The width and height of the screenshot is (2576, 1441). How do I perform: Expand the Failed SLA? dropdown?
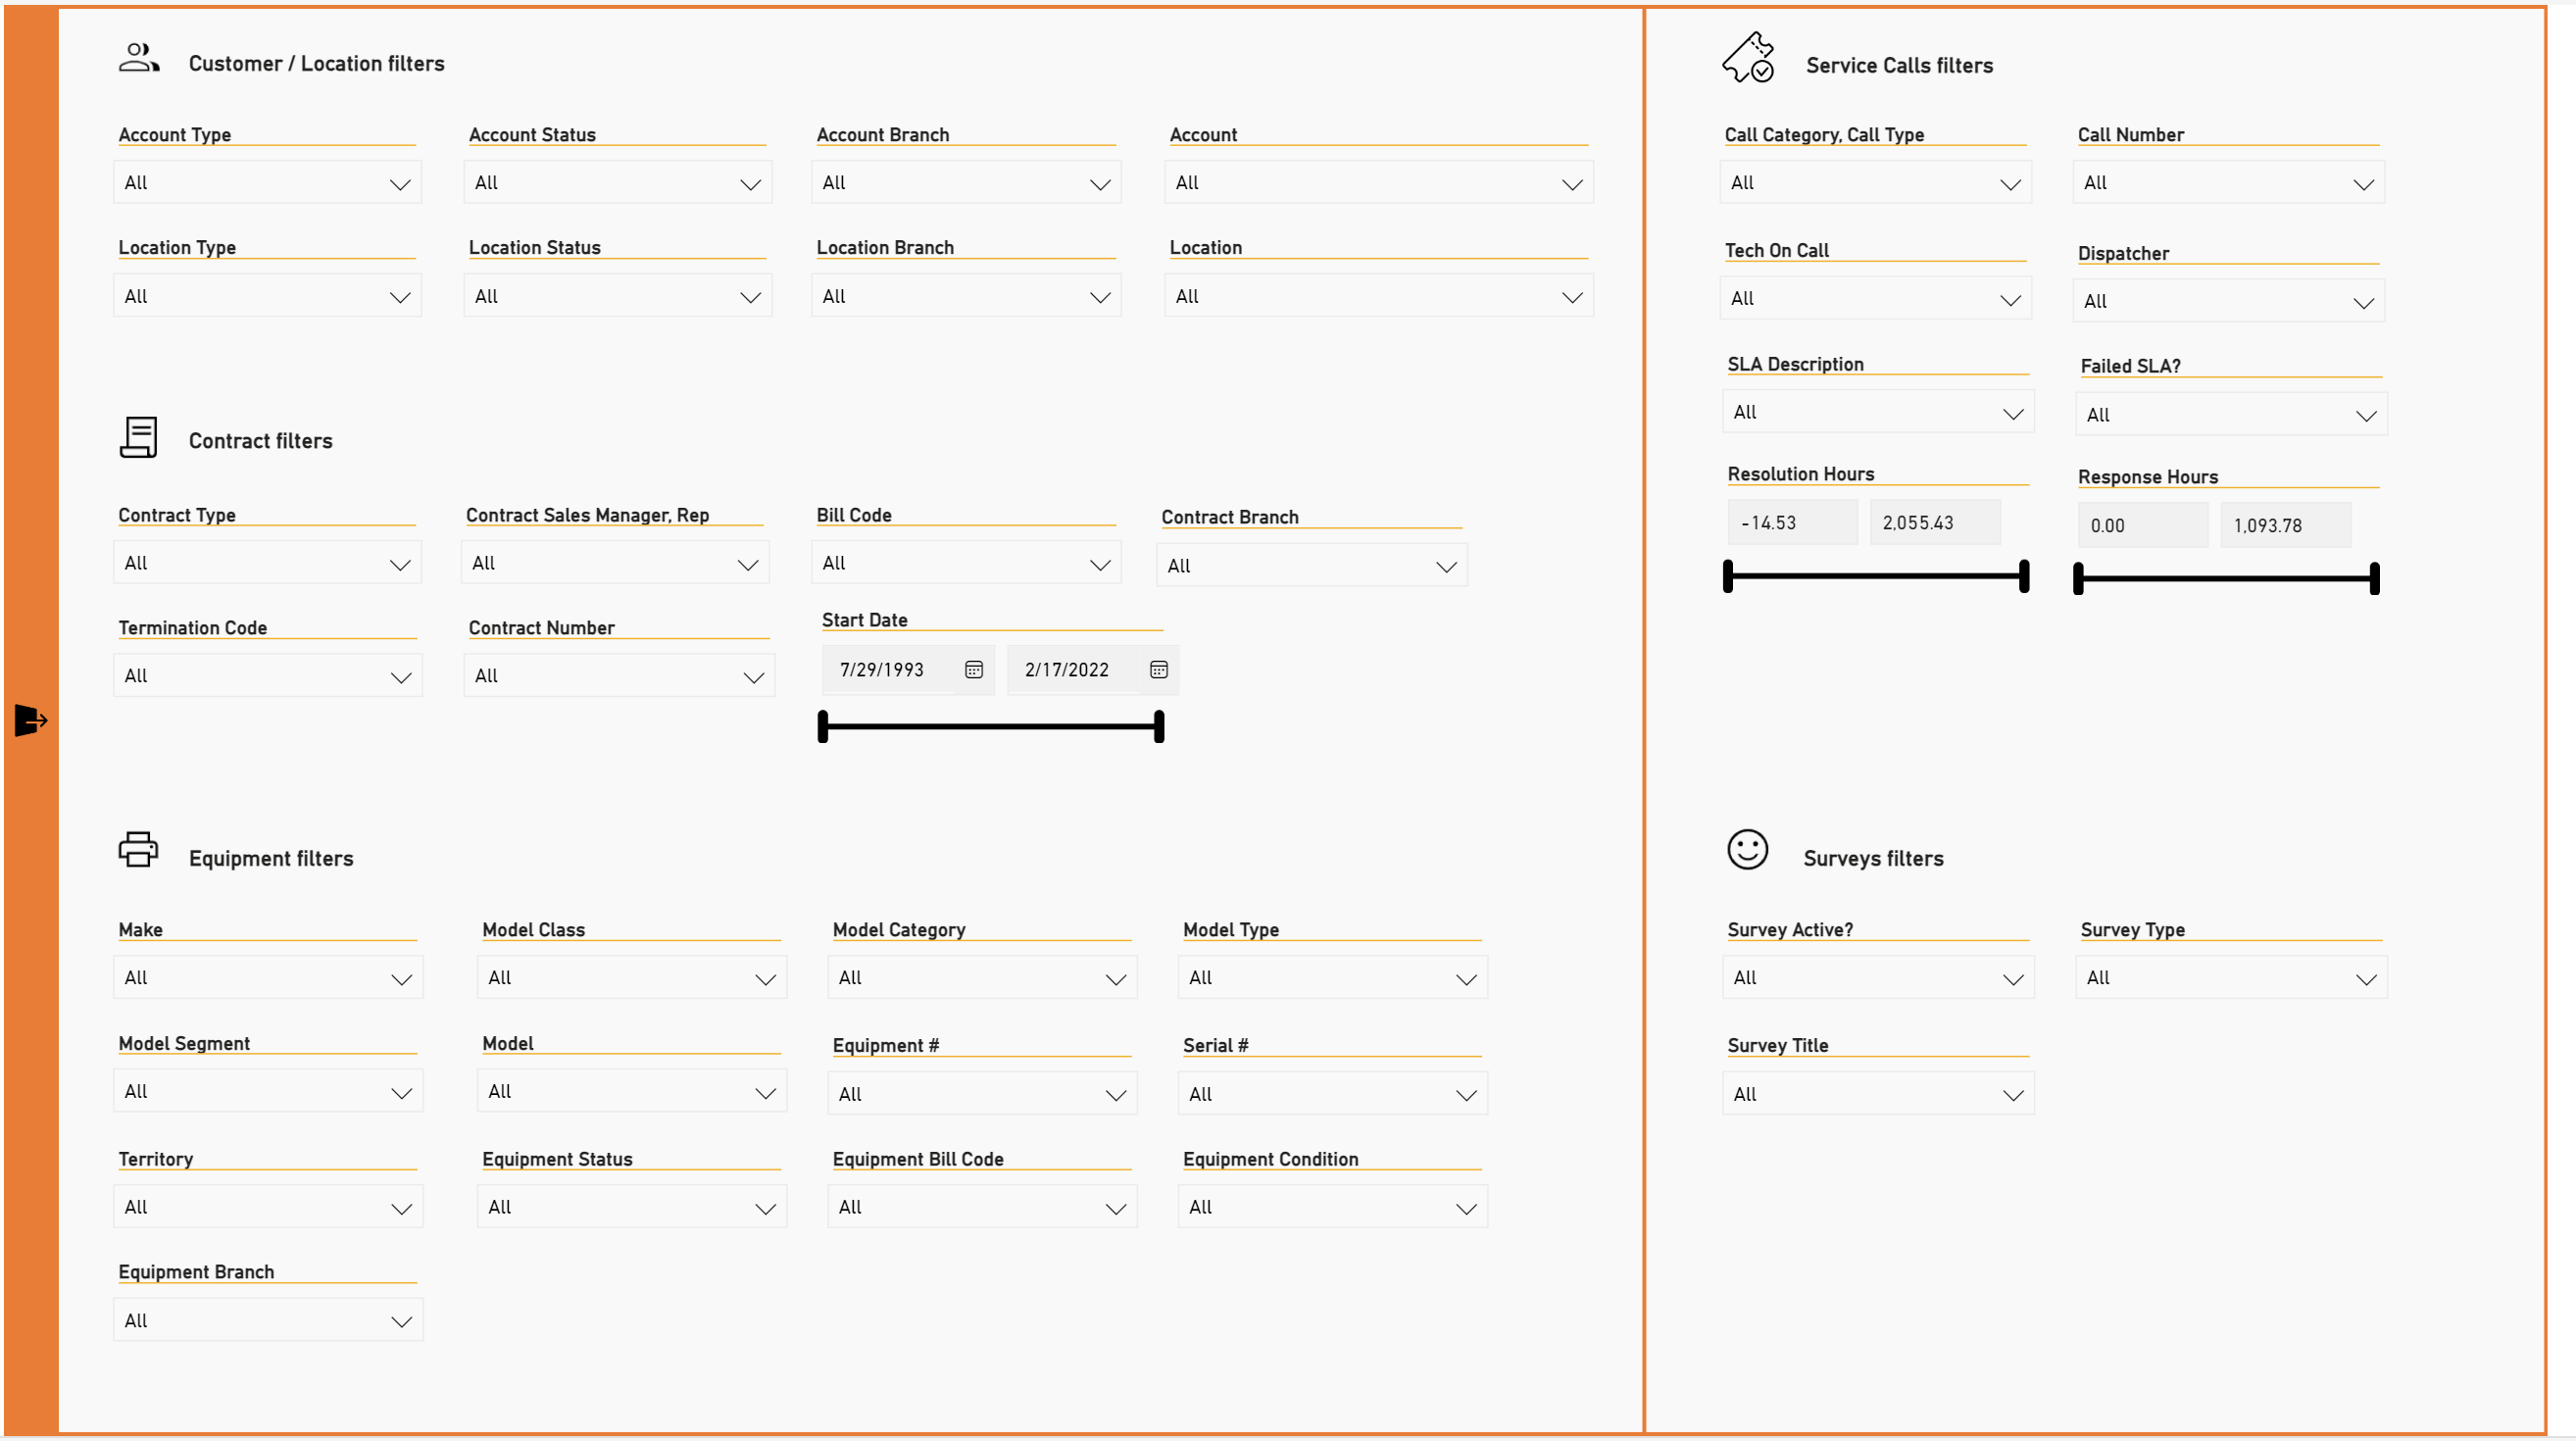[x=2232, y=416]
